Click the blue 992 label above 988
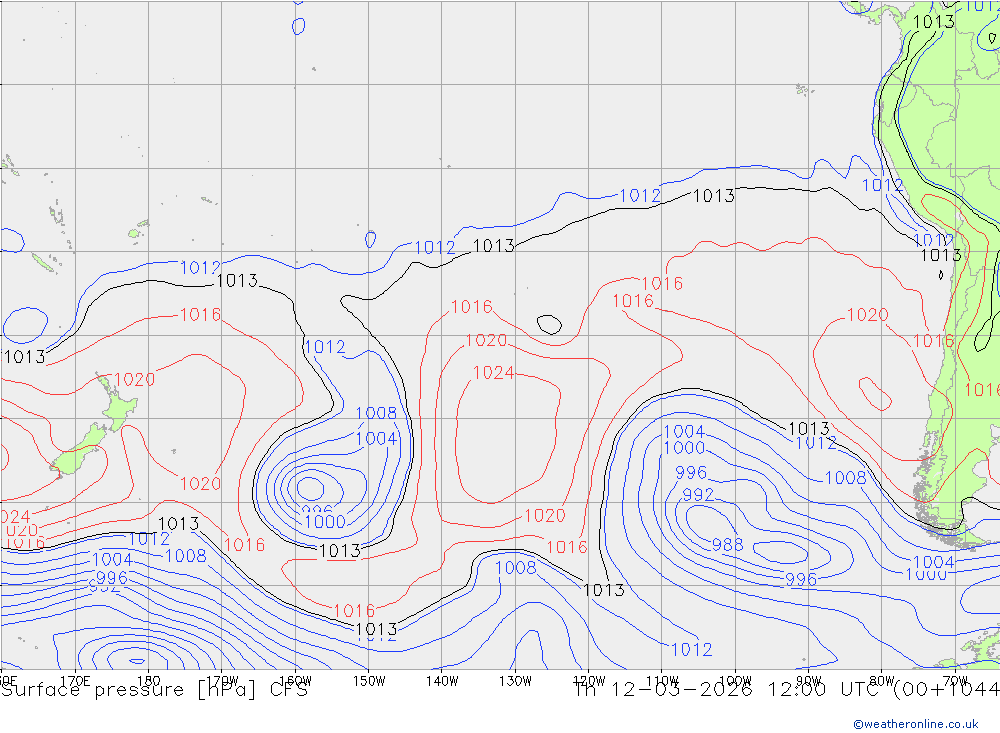This screenshot has width=1000, height=733. [x=698, y=495]
